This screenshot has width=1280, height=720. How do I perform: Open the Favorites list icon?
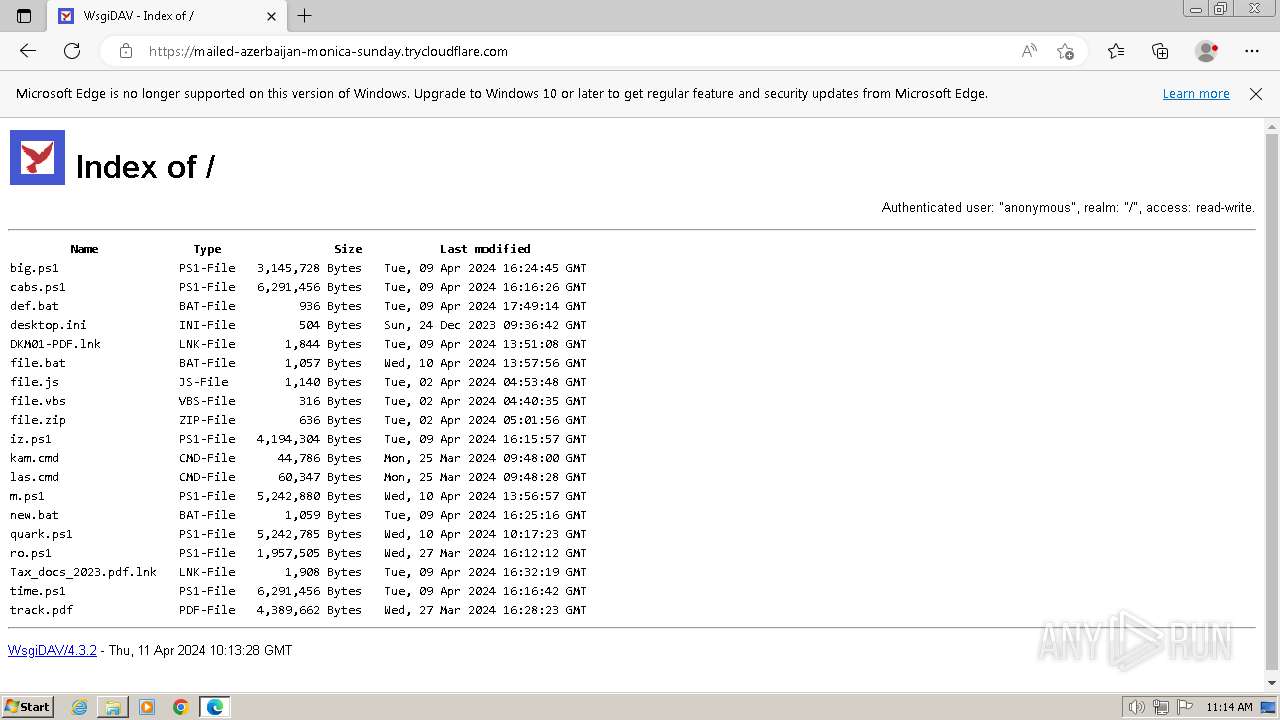[x=1116, y=51]
